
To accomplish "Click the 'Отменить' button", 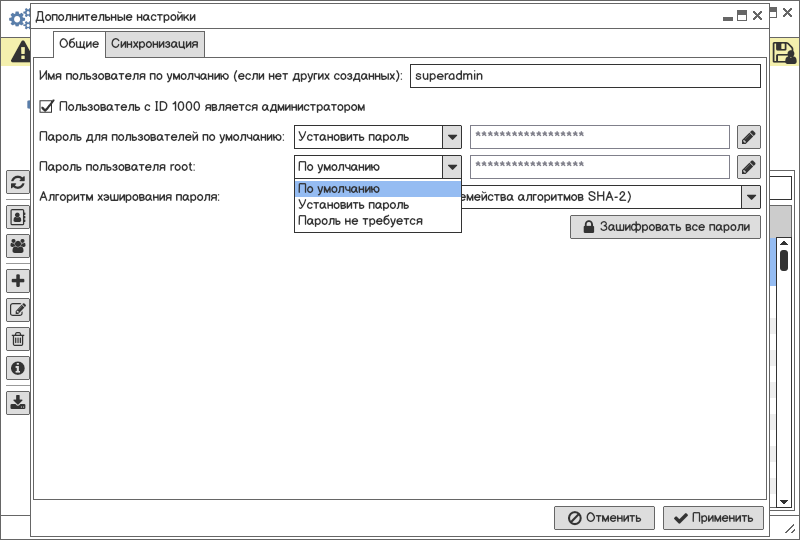I will point(605,518).
